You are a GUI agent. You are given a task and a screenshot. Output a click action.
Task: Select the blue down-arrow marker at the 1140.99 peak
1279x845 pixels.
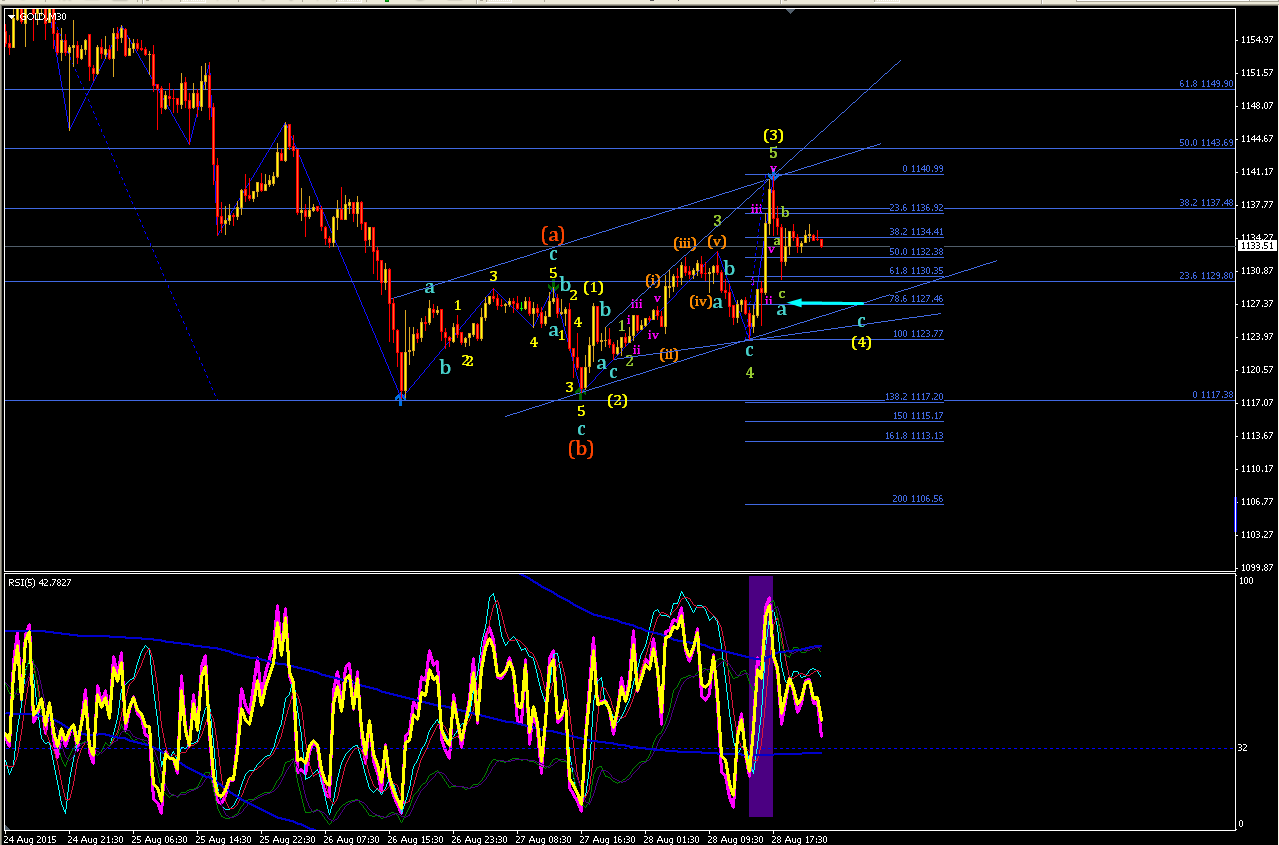coord(773,177)
